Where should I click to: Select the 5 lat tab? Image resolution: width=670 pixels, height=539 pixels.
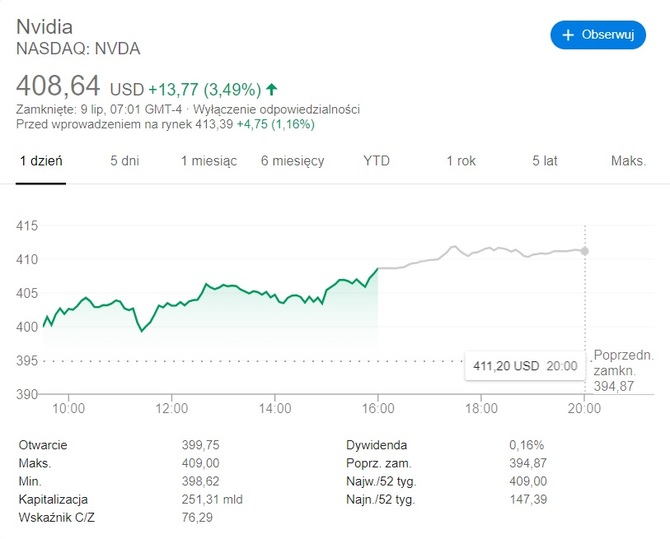(545, 161)
